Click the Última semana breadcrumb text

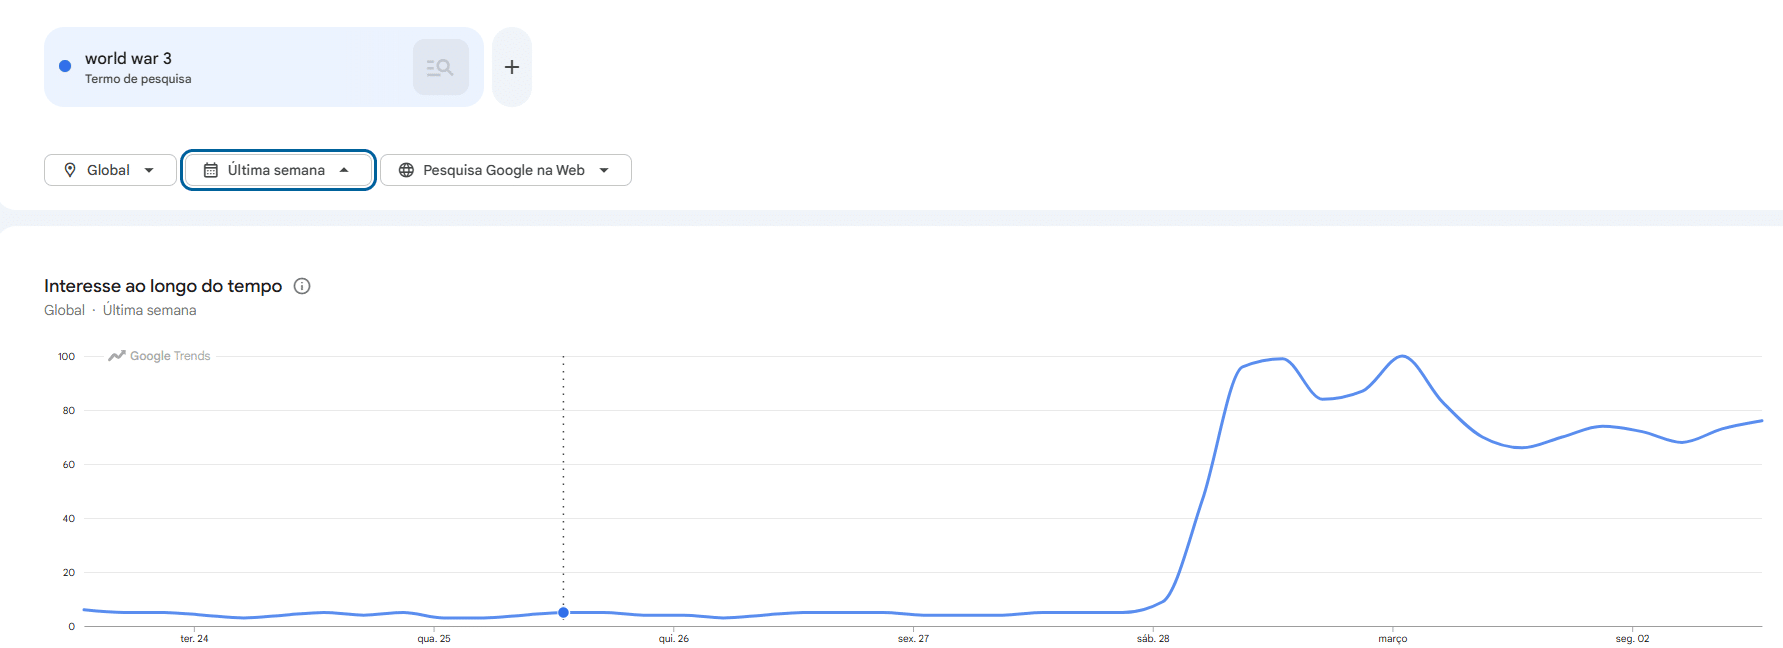click(149, 310)
